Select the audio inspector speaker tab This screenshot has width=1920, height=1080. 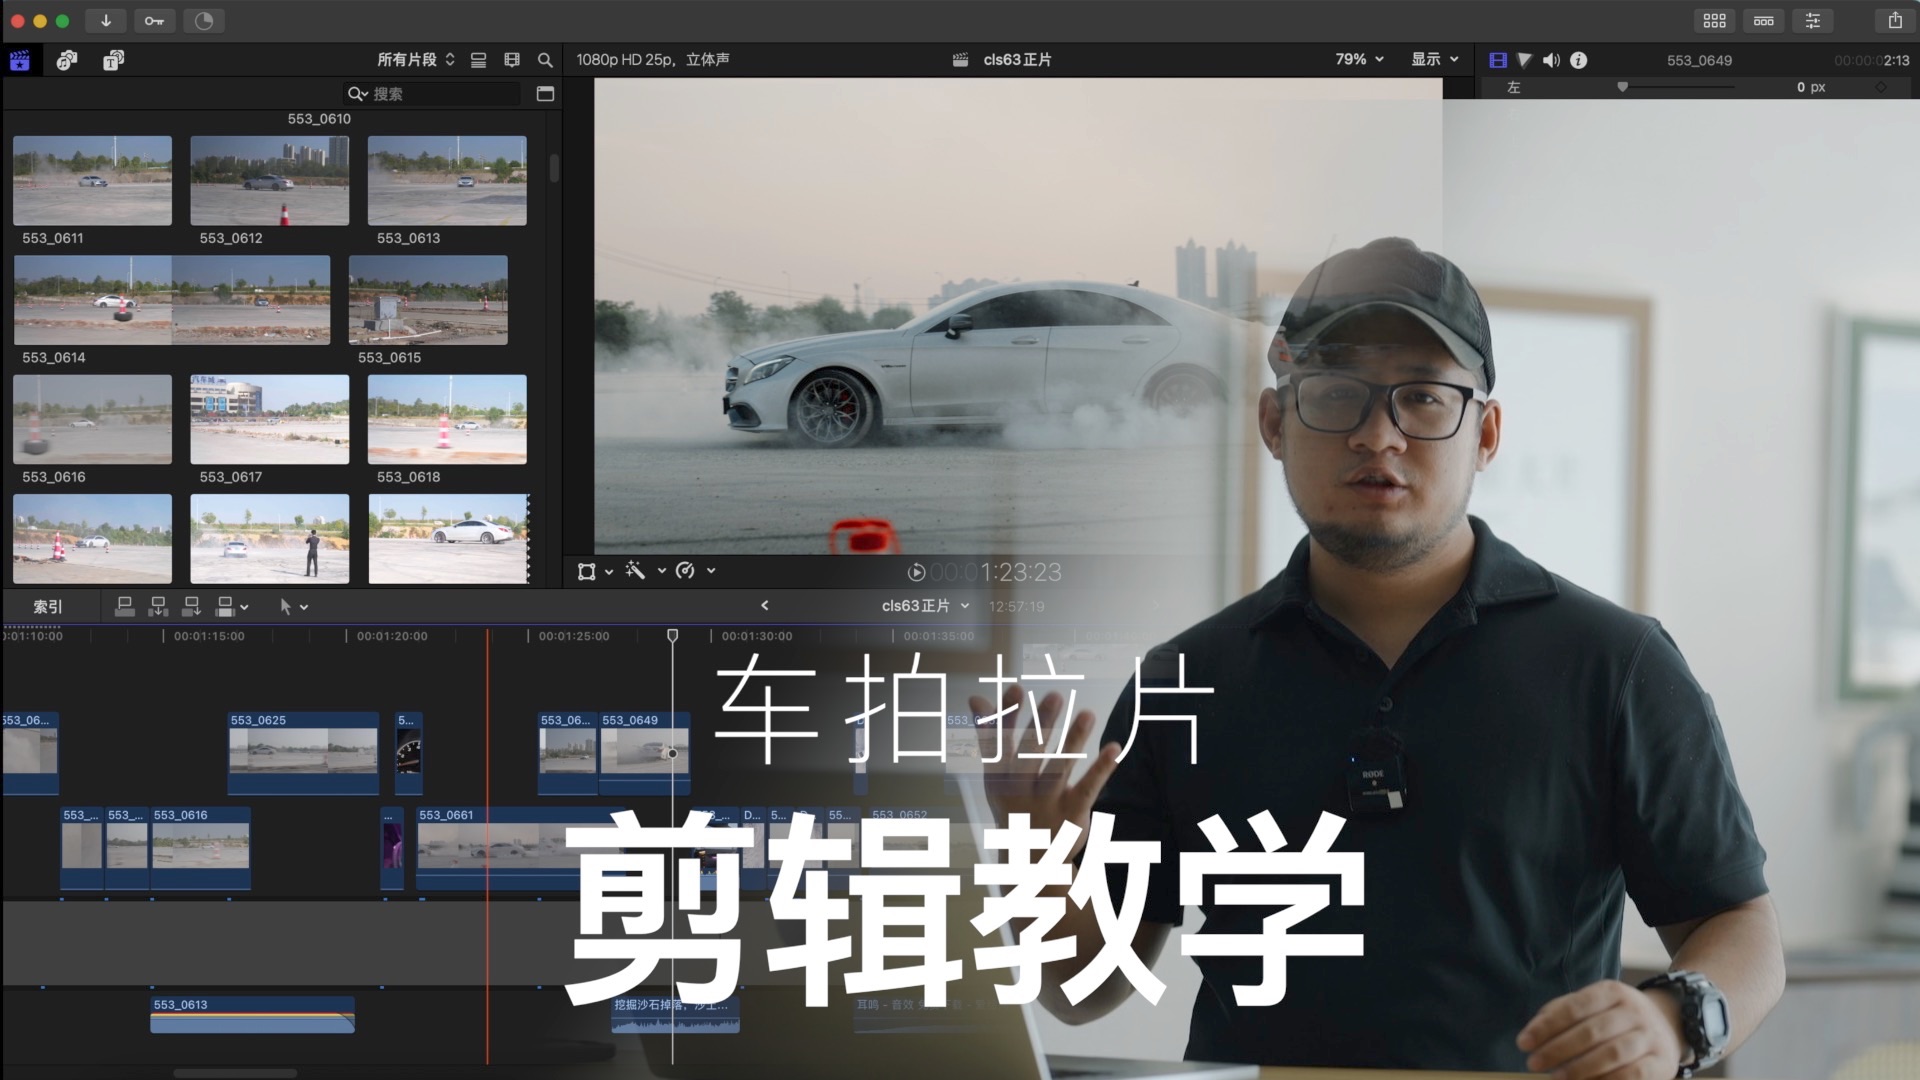tap(1551, 60)
